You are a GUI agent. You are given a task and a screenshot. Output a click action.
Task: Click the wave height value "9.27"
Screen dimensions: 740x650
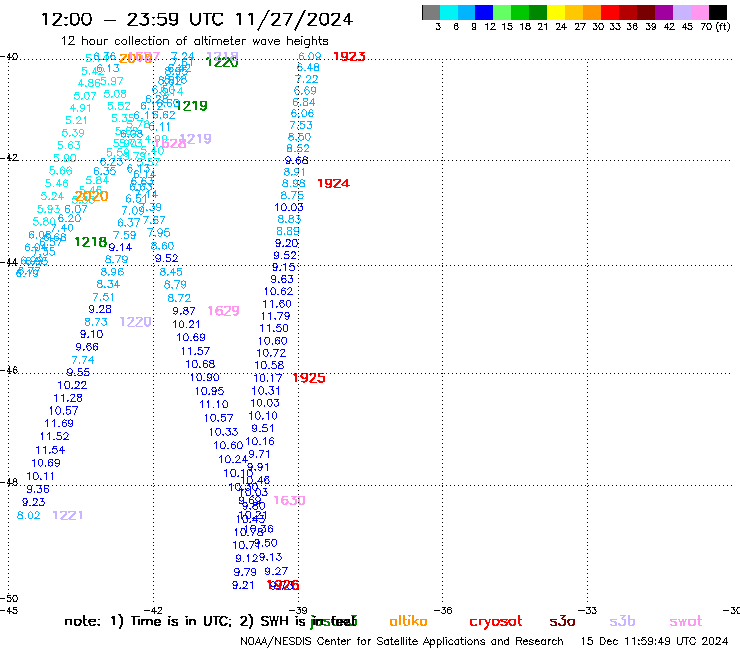click(x=276, y=571)
